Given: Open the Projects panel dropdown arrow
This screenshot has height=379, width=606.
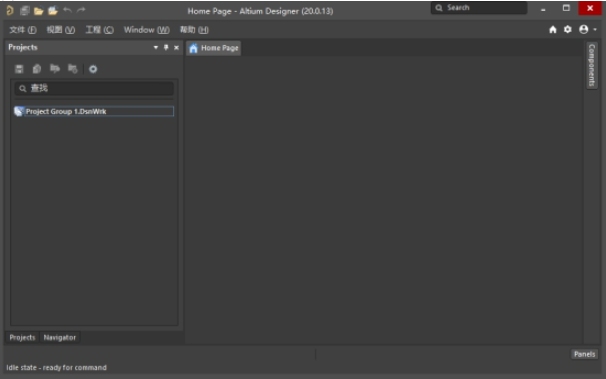Looking at the screenshot, I should 156,48.
